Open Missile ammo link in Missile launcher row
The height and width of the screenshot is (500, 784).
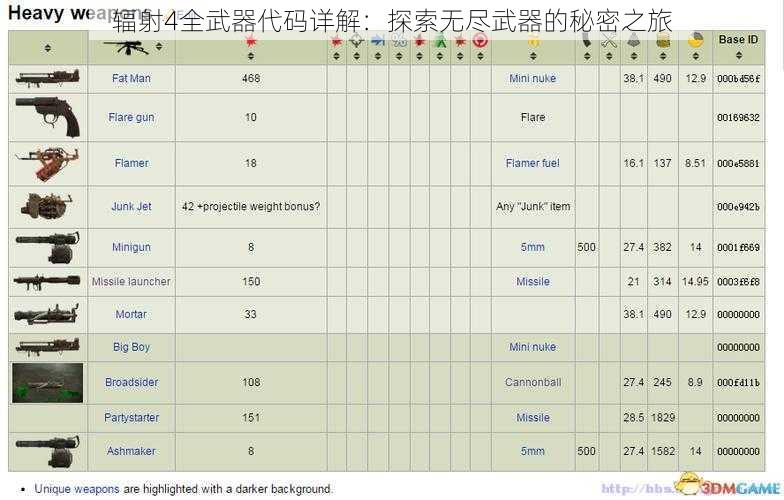click(x=533, y=282)
